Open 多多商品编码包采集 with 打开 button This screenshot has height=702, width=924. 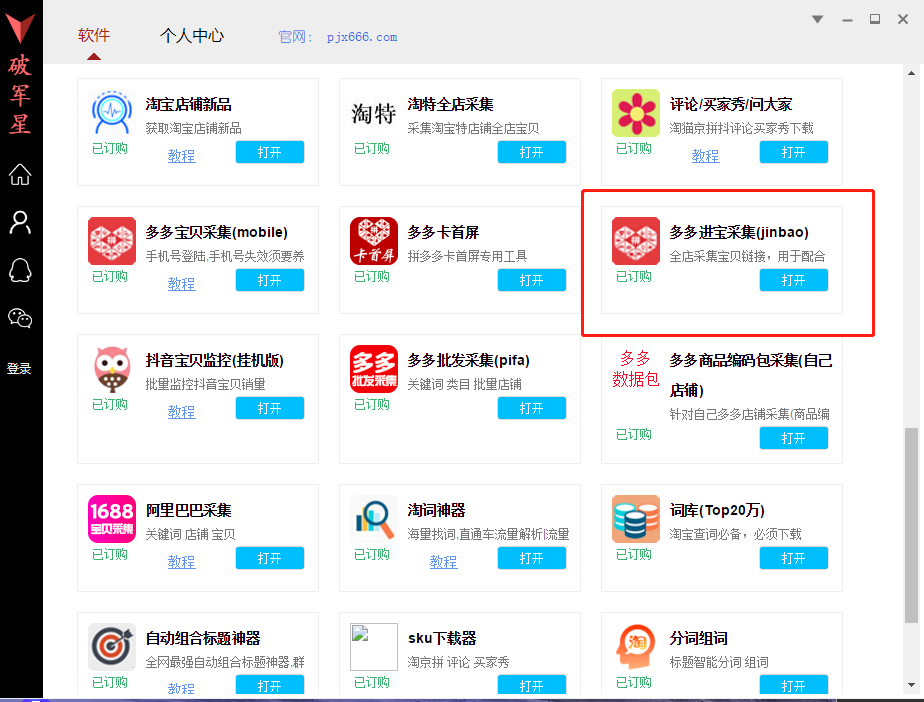[x=794, y=438]
